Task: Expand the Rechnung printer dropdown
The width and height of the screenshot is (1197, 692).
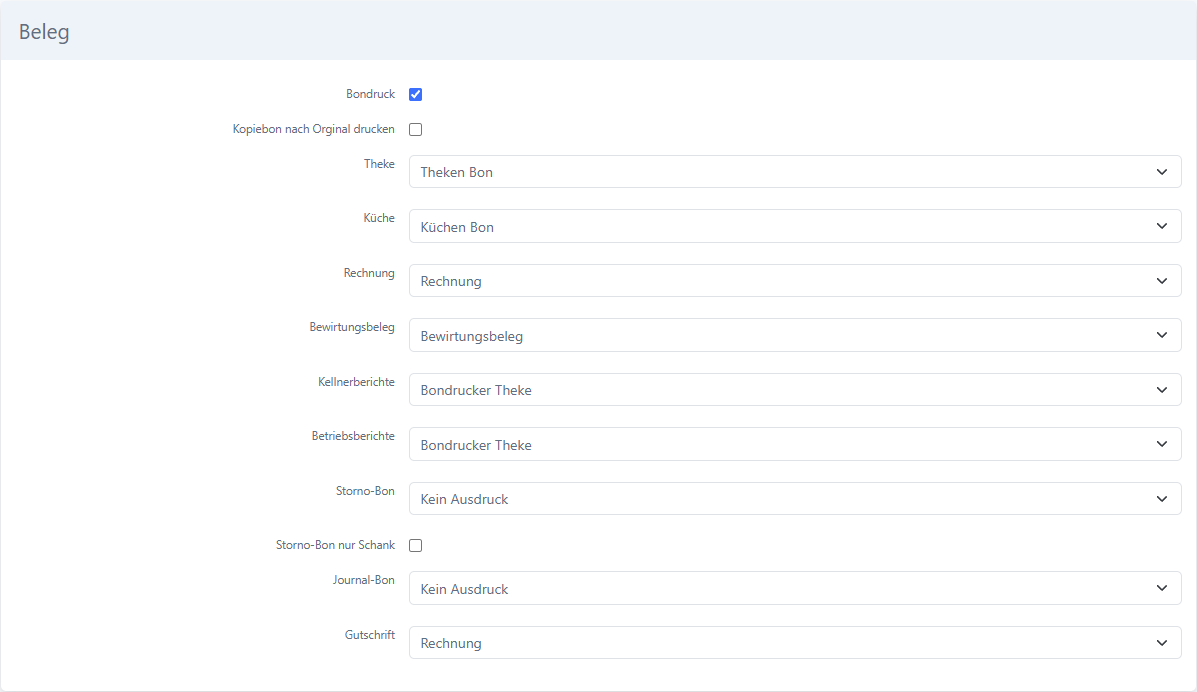Action: pos(795,281)
